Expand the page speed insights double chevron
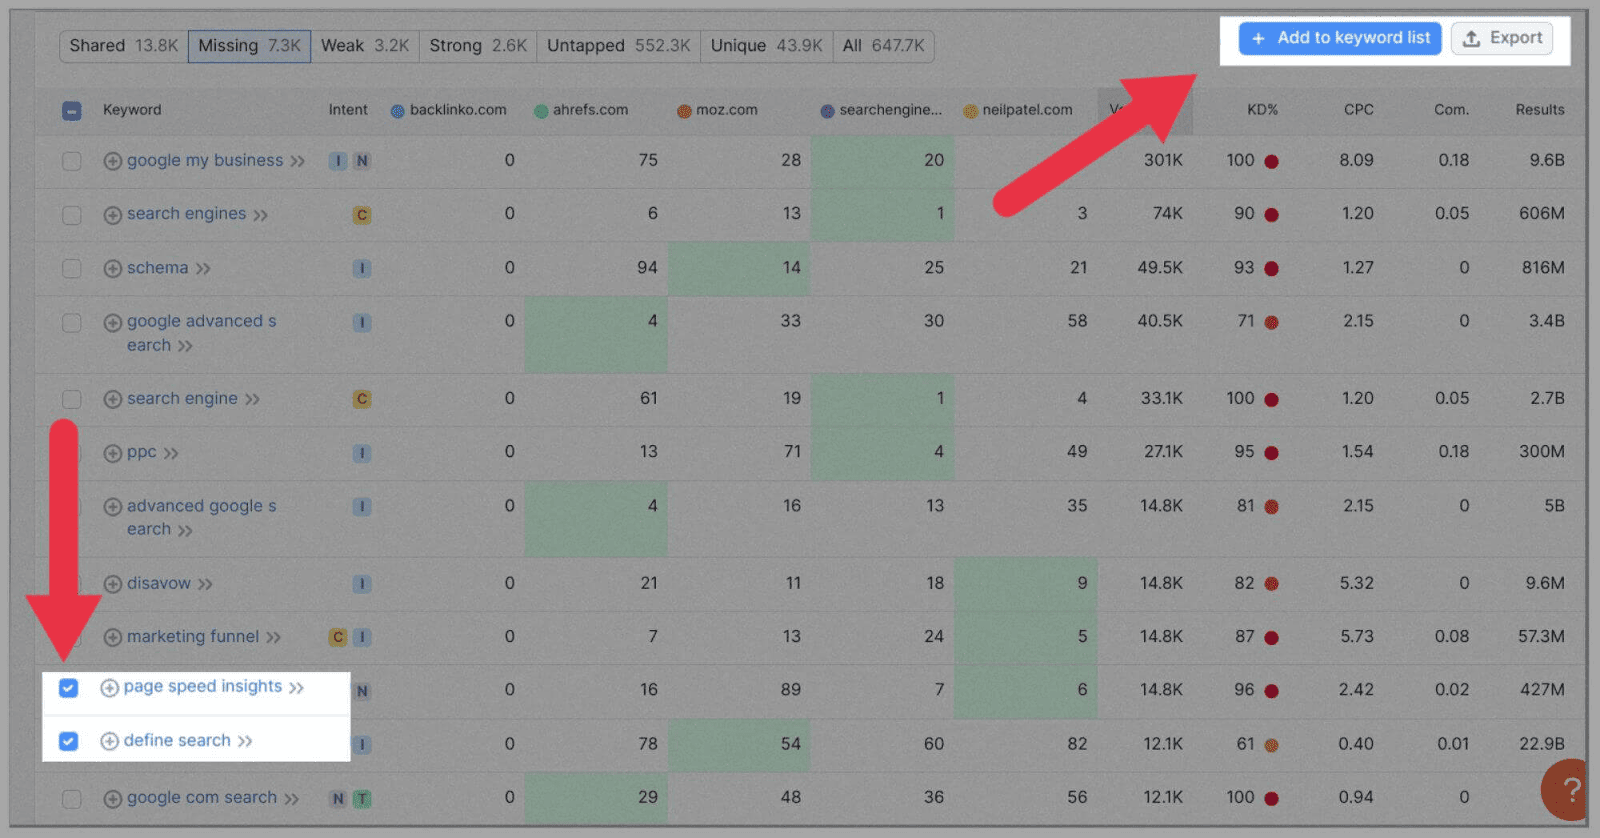Image resolution: width=1600 pixels, height=838 pixels. [296, 688]
